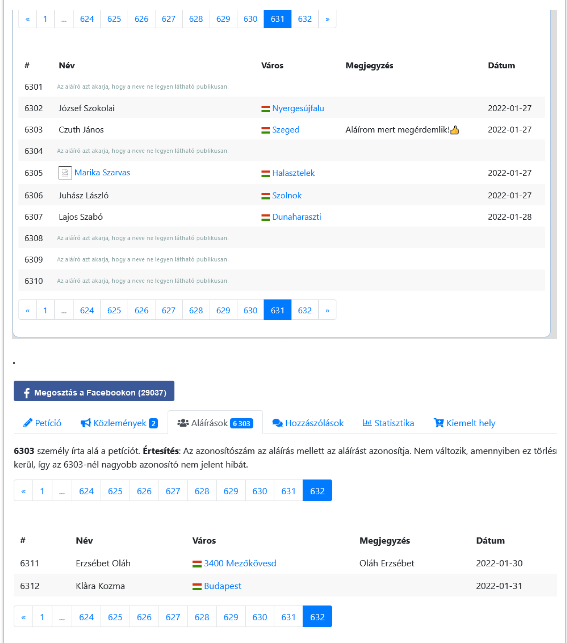Go to next page in the top pagination
The width and height of the screenshot is (567, 643).
coord(327,19)
